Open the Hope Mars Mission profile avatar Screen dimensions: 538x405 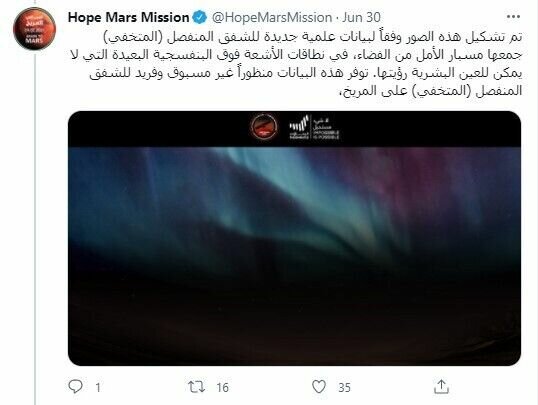pos(34,28)
